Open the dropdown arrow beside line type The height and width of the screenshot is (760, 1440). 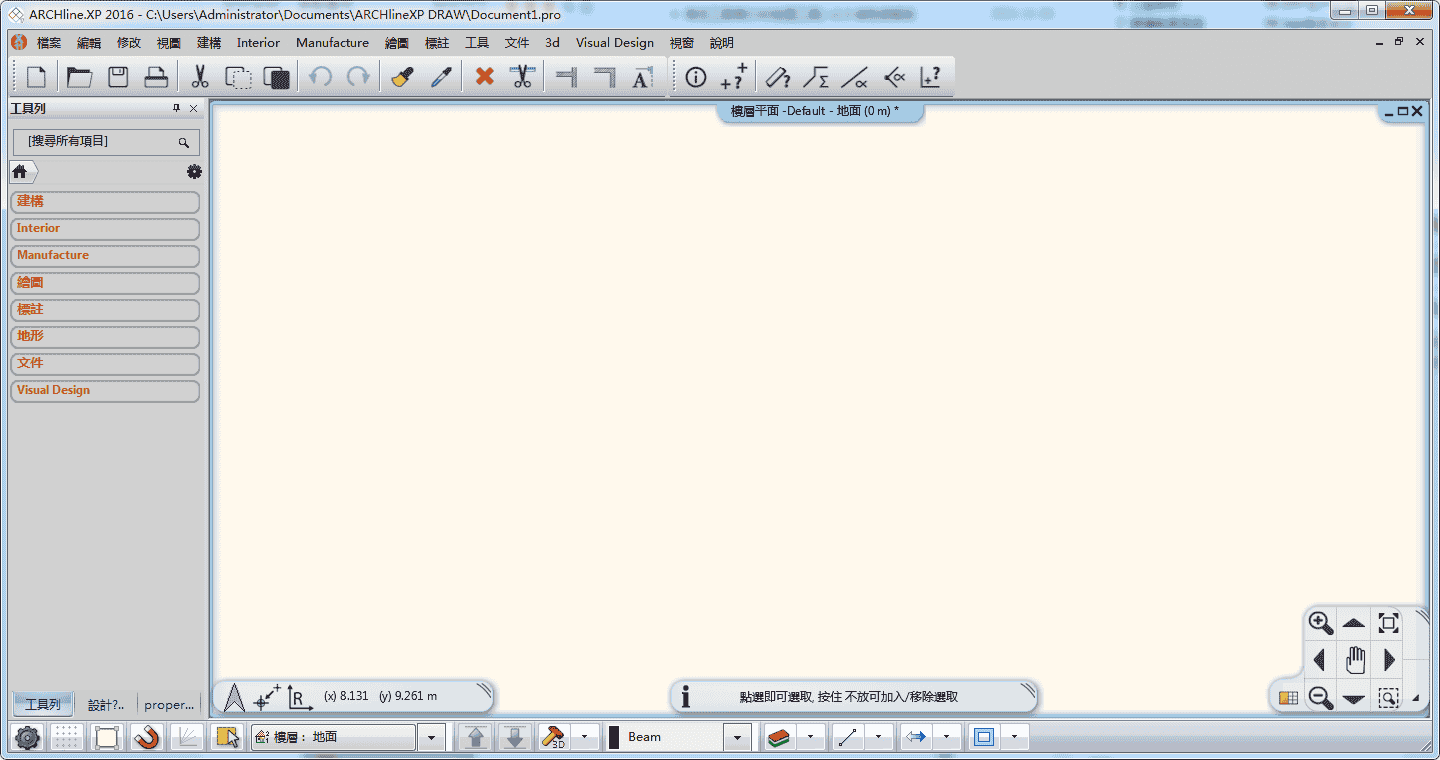(x=878, y=737)
